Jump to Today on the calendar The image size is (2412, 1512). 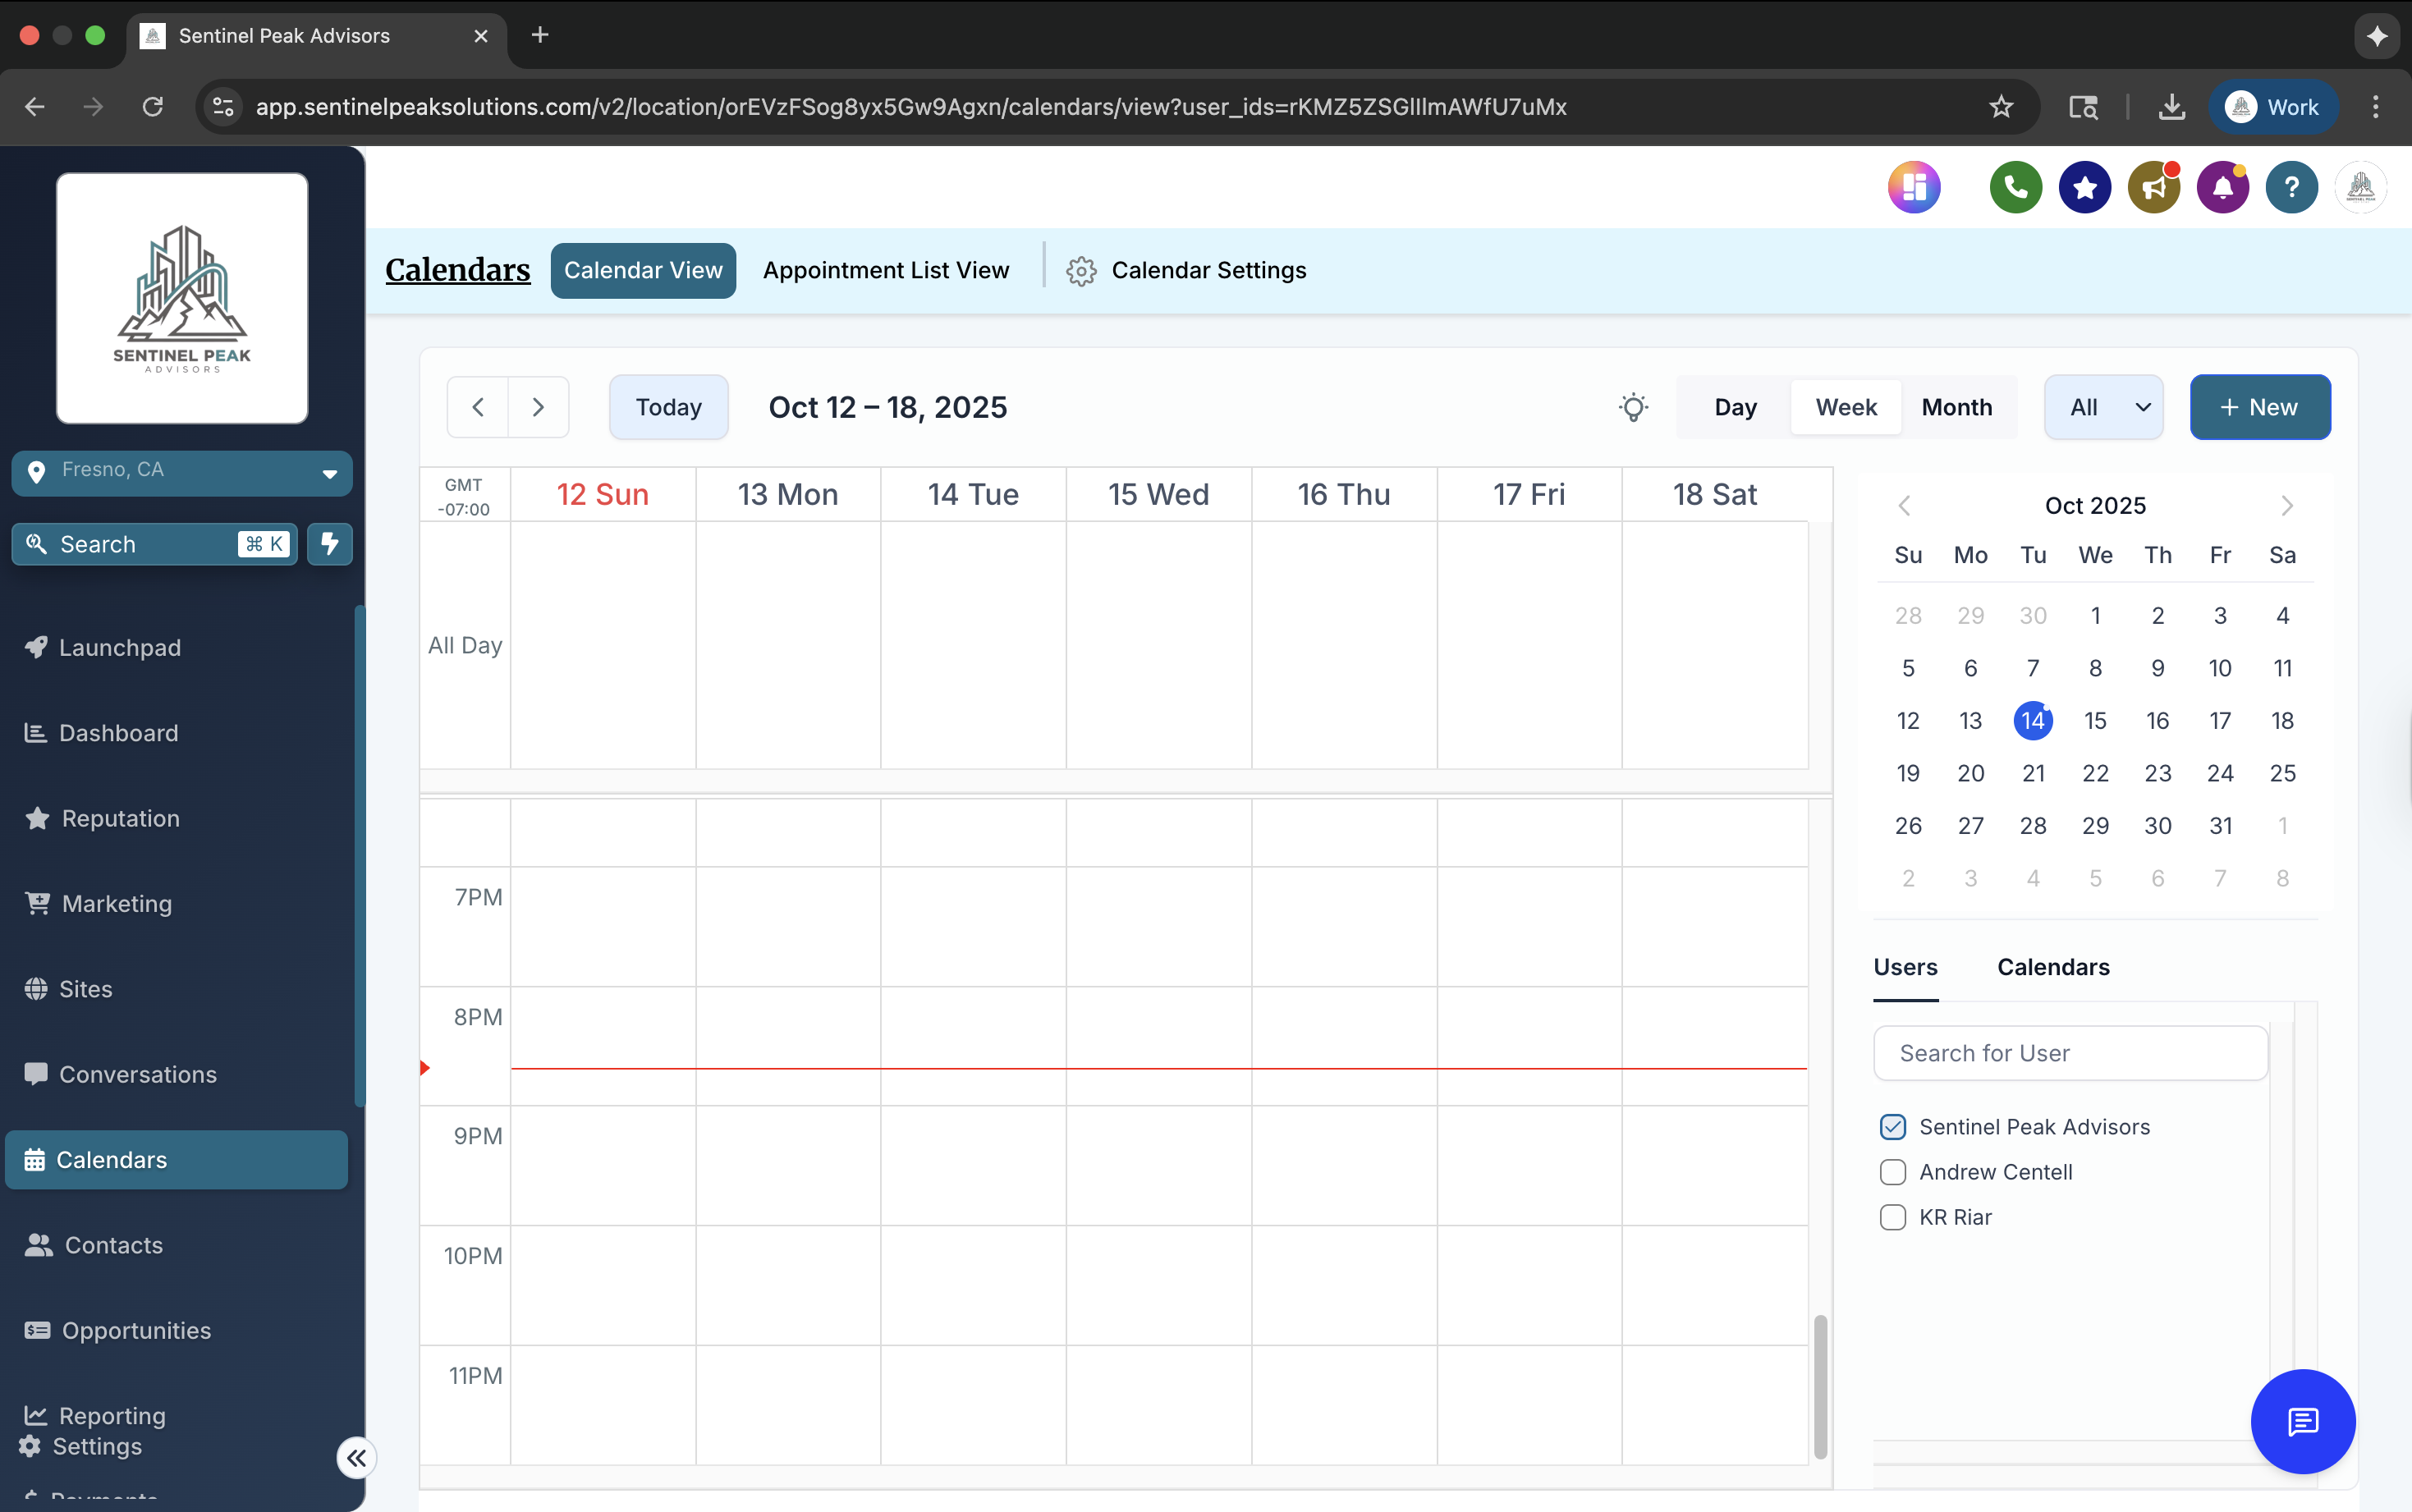(x=667, y=407)
